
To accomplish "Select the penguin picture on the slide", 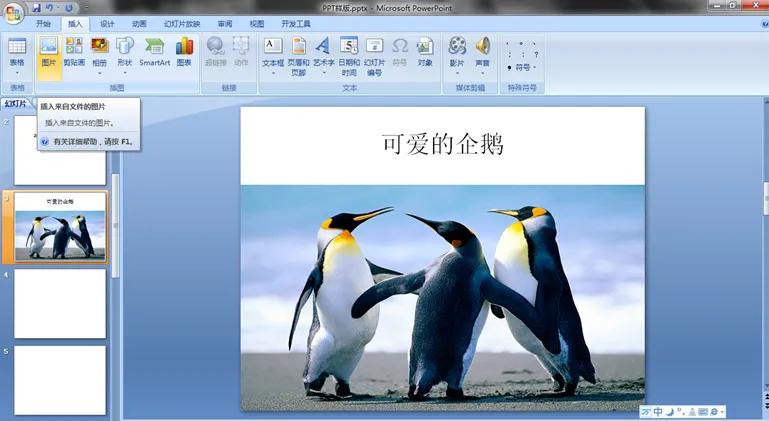I will tap(442, 298).
